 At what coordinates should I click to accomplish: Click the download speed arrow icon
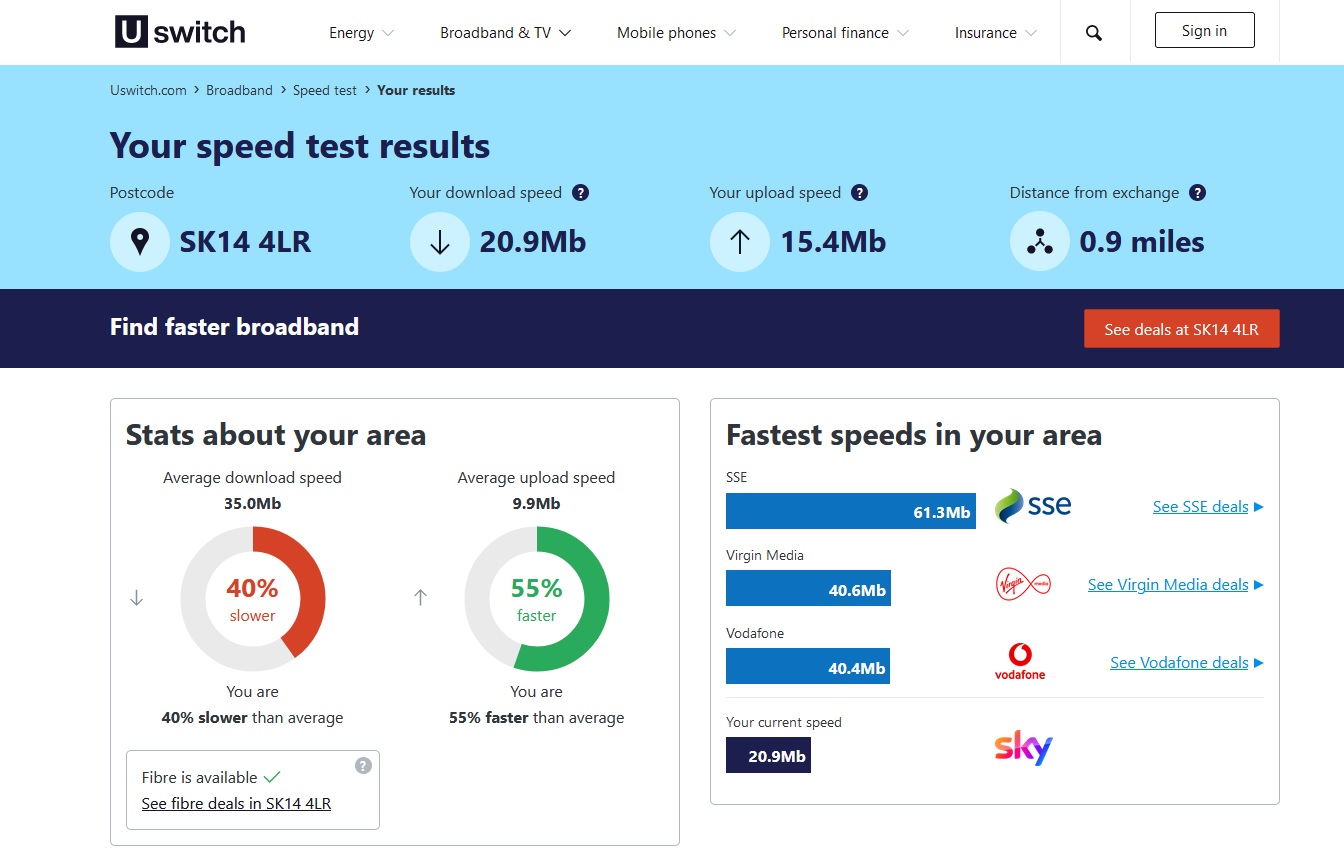pyautogui.click(x=439, y=241)
